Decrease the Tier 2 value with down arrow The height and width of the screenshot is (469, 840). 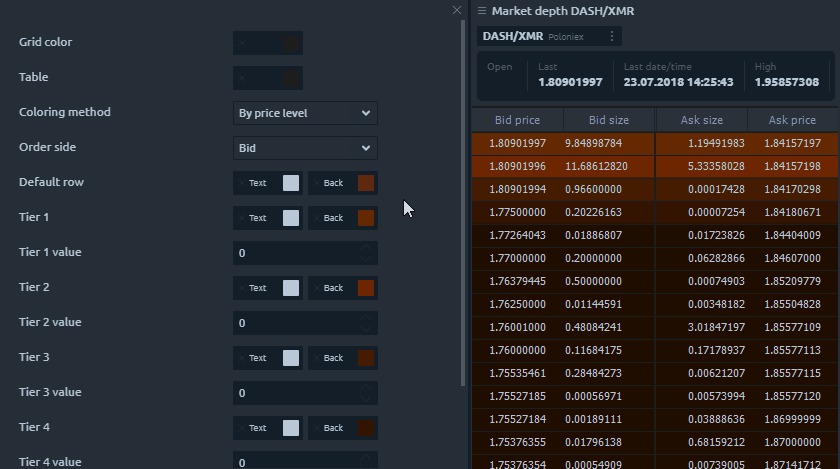(x=367, y=328)
